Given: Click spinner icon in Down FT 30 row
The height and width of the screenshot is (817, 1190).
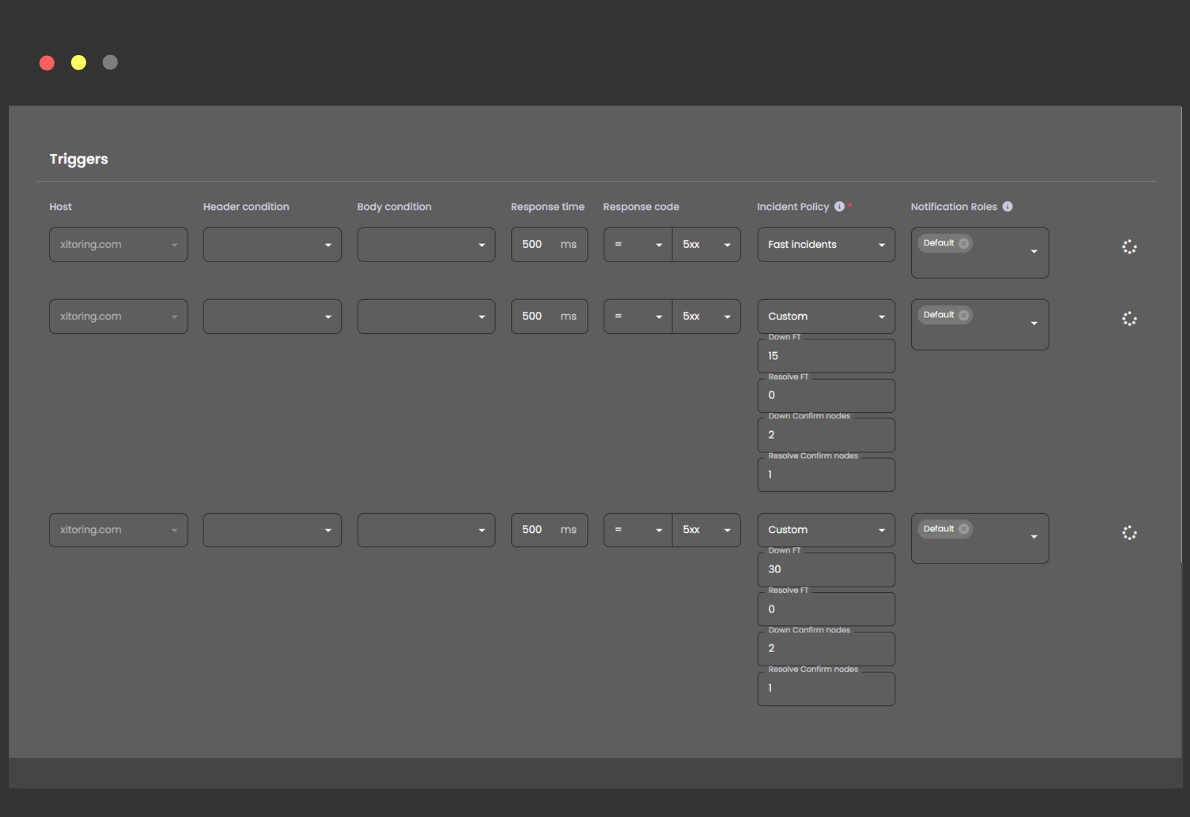Looking at the screenshot, I should pyautogui.click(x=1129, y=533).
